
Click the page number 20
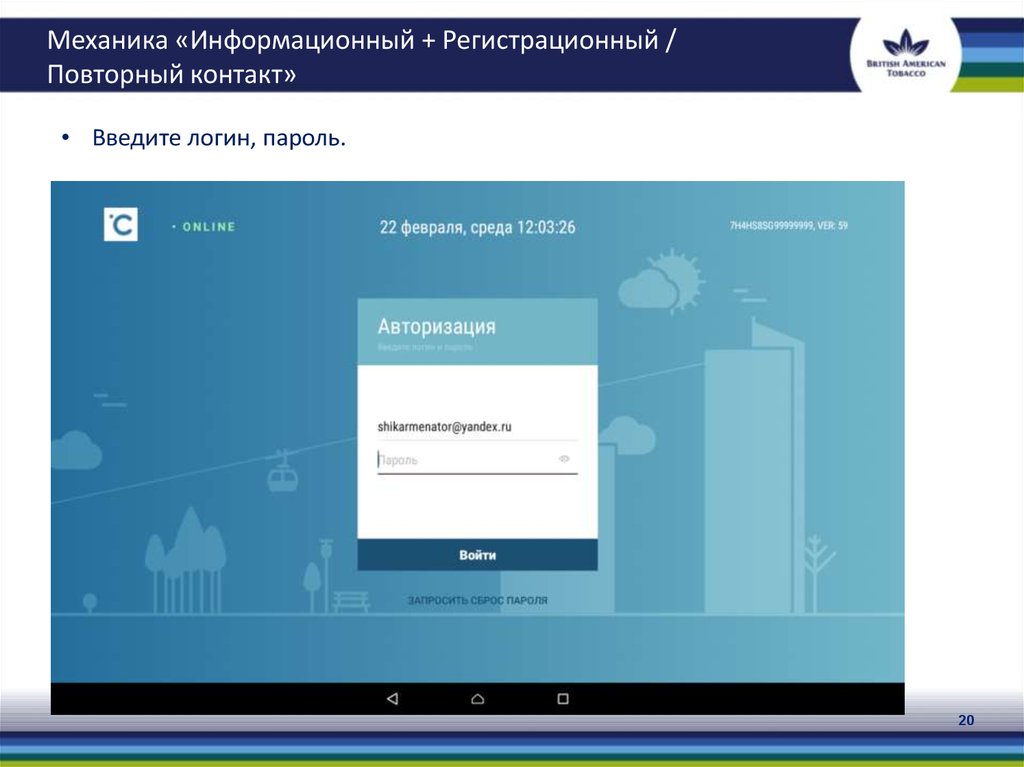point(965,721)
